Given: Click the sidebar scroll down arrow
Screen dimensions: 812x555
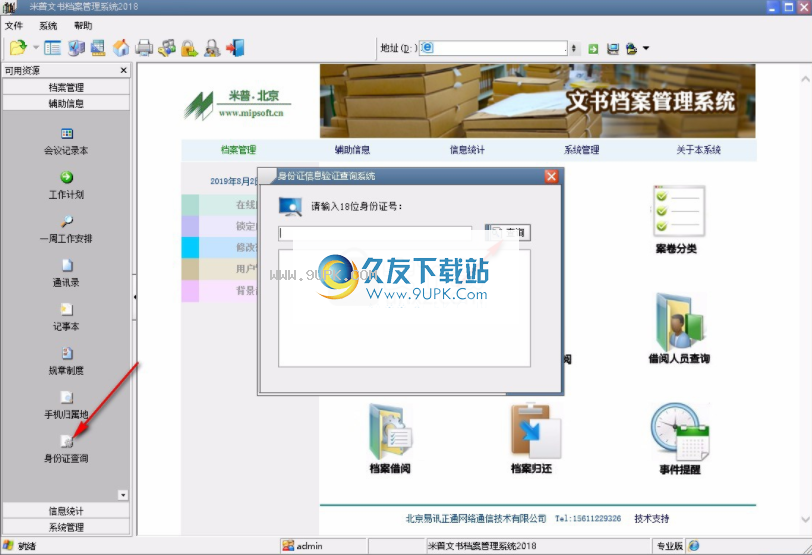Looking at the screenshot, I should 123,495.
